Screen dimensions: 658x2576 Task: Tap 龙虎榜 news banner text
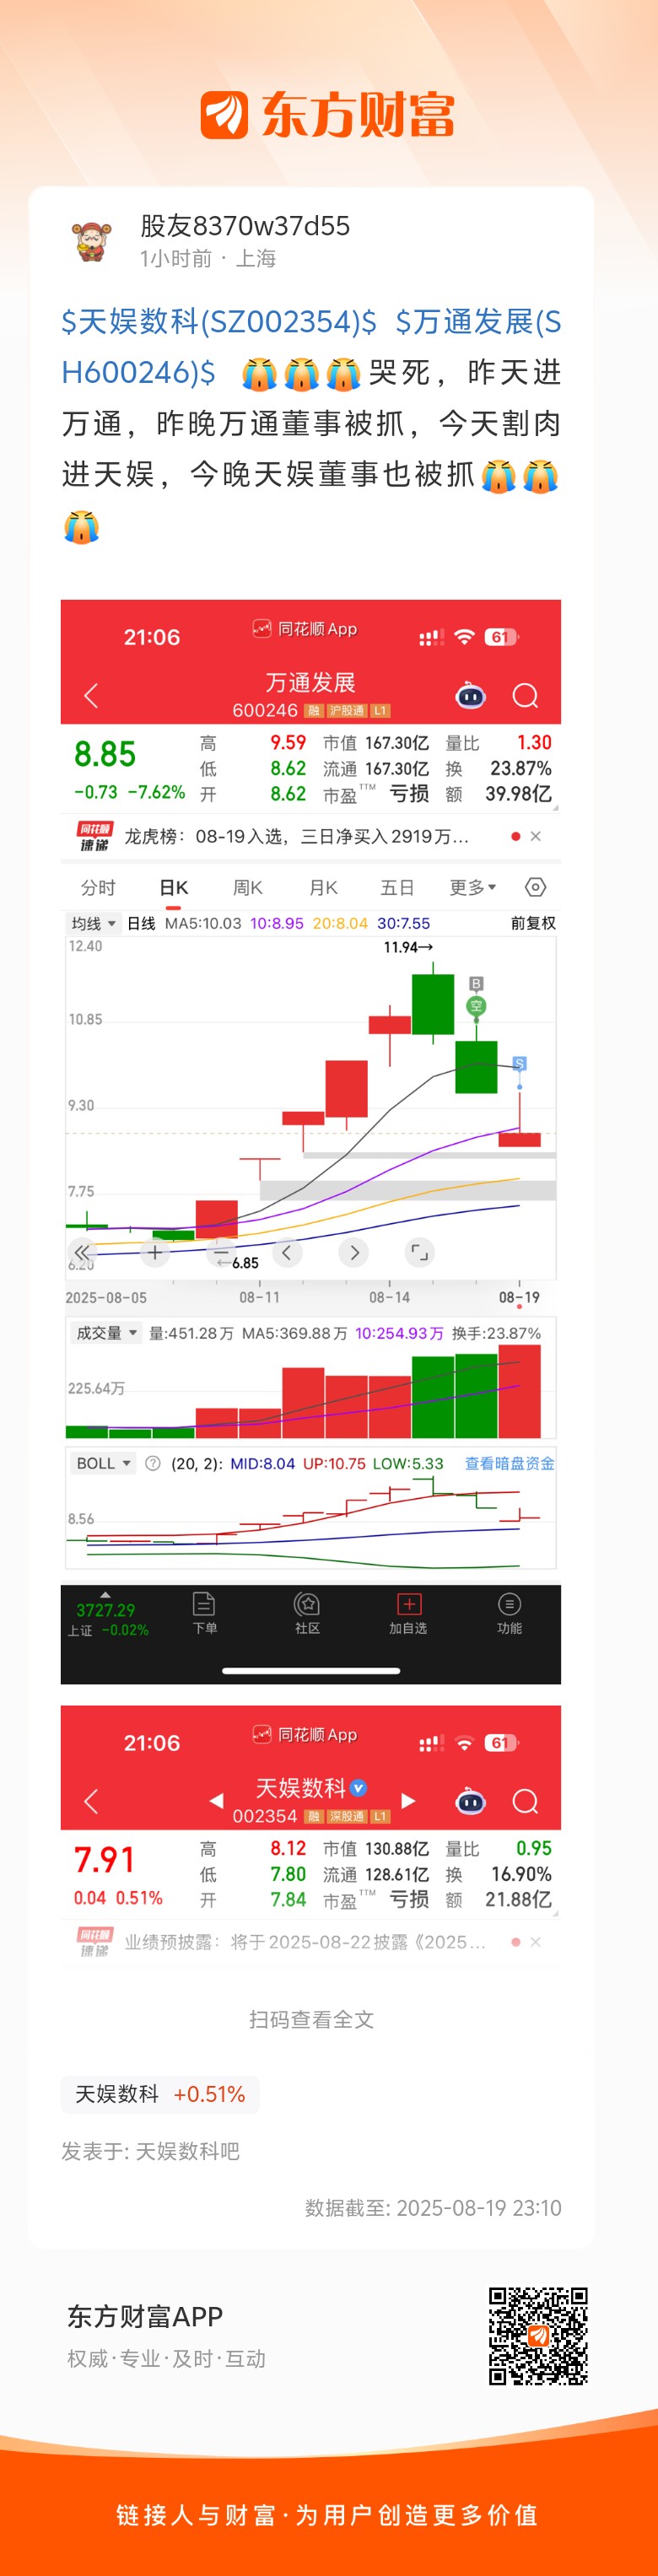point(296,836)
